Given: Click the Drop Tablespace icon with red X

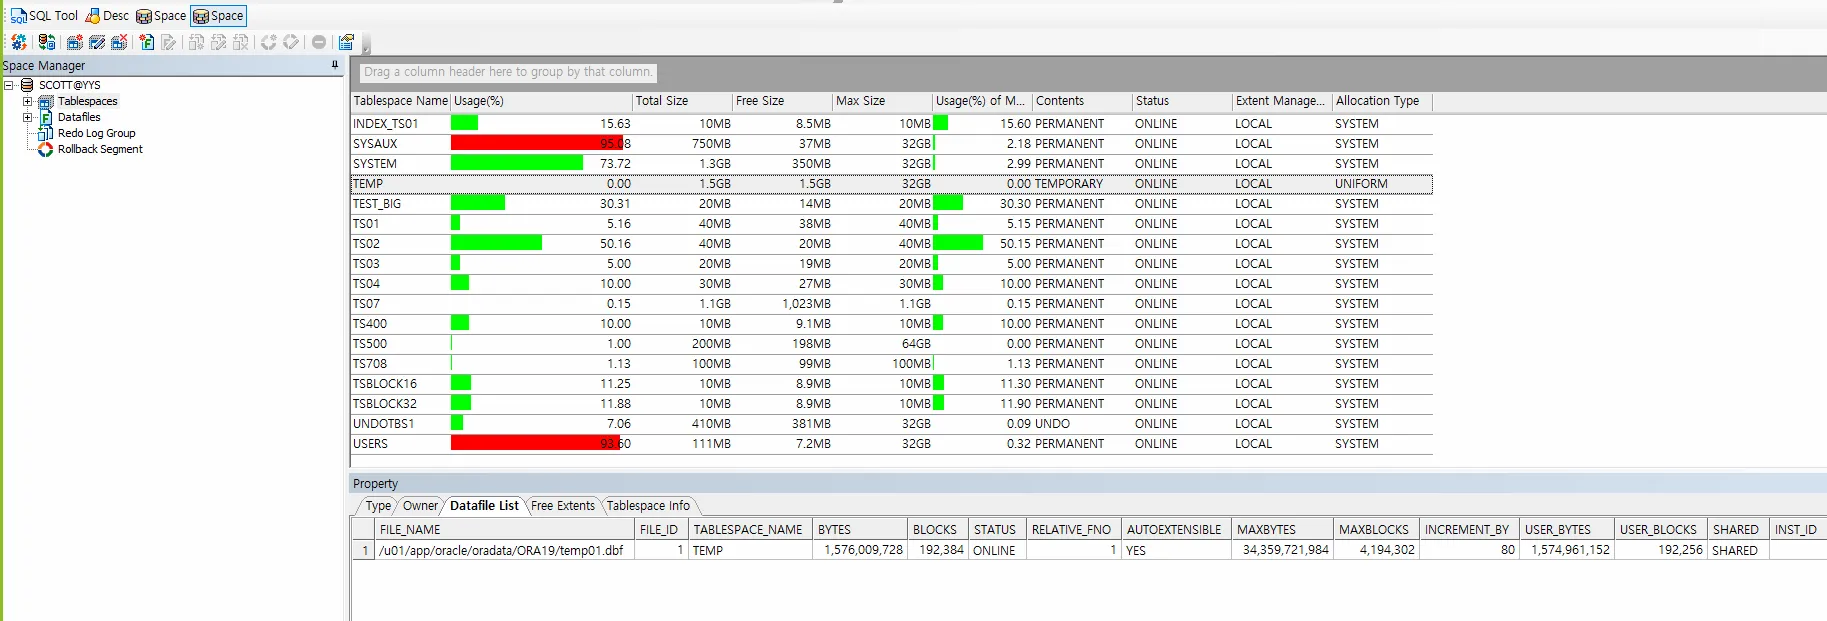Looking at the screenshot, I should point(119,42).
